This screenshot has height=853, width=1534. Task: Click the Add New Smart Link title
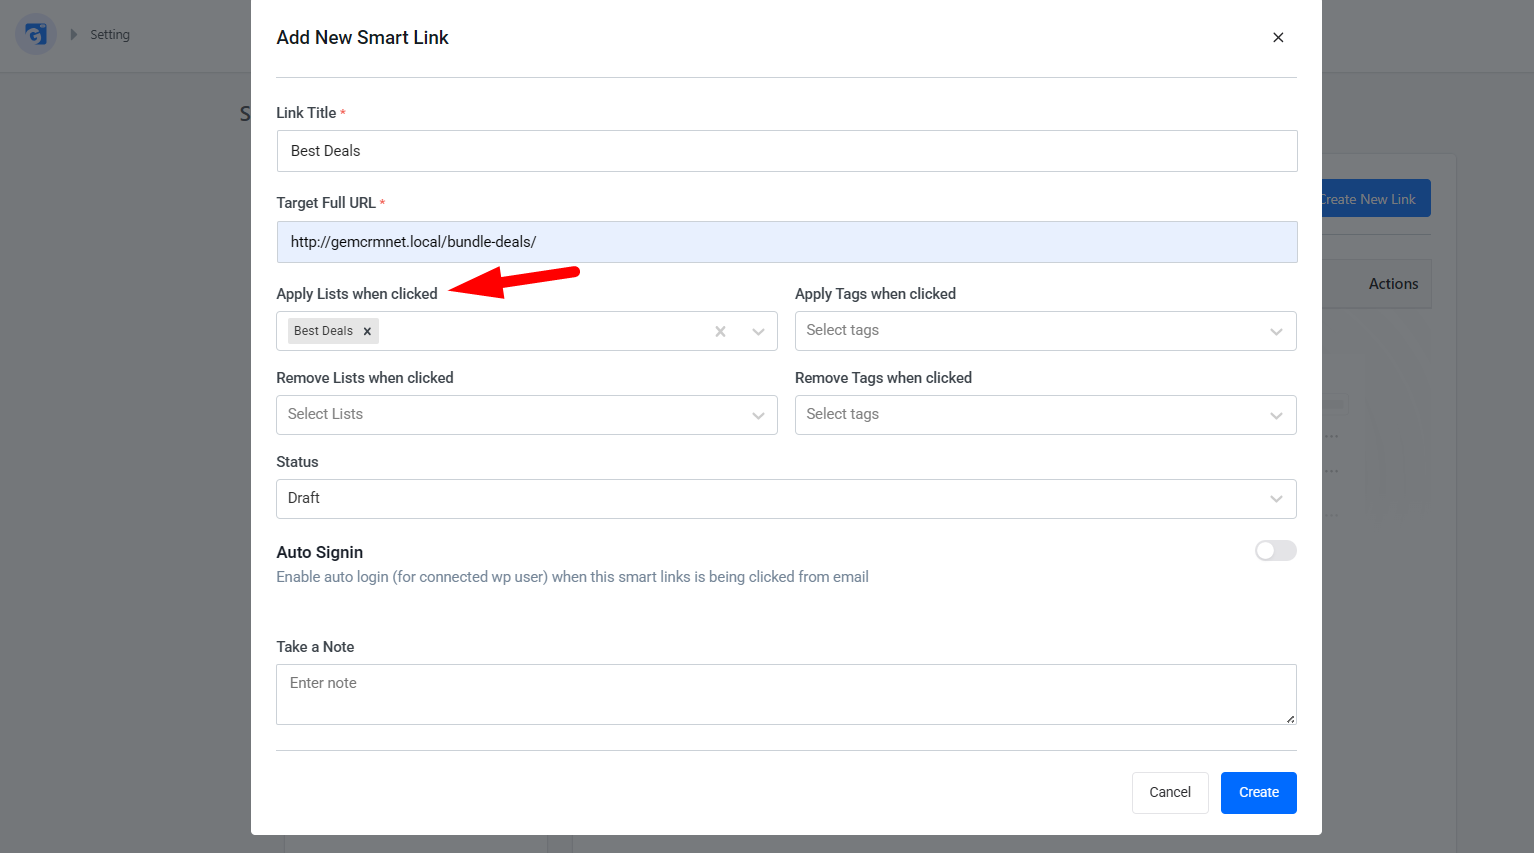tap(362, 38)
